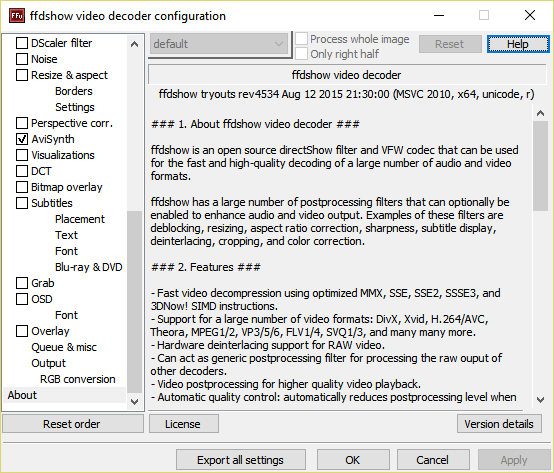Enable Perspective corr. checkbox
The image size is (554, 473).
pyautogui.click(x=22, y=123)
